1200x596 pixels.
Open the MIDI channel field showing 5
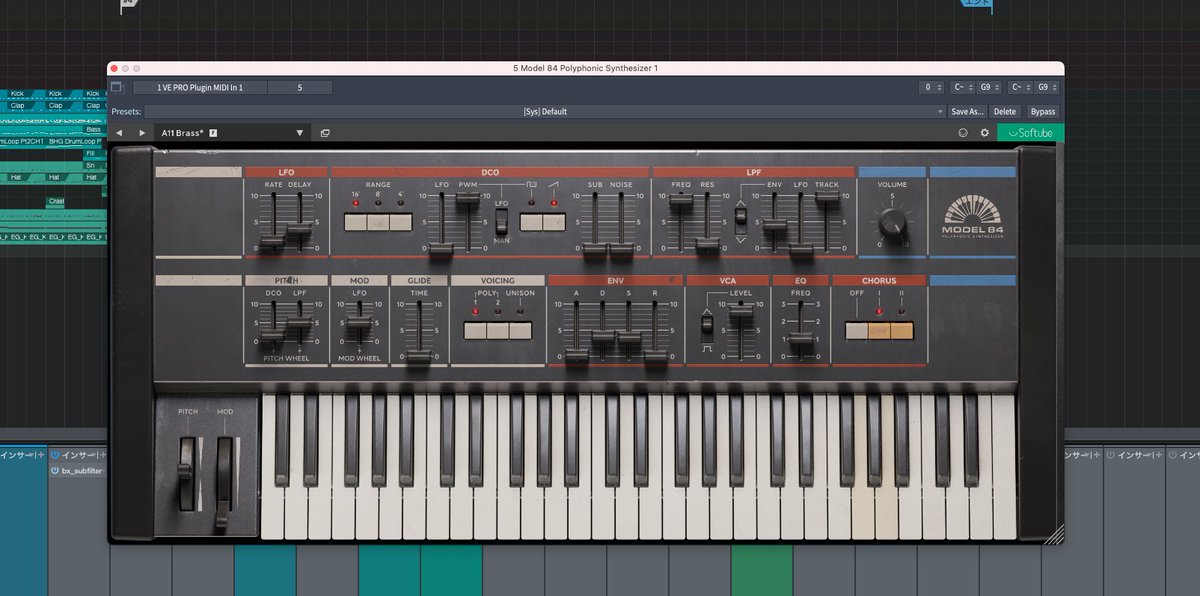click(x=300, y=88)
